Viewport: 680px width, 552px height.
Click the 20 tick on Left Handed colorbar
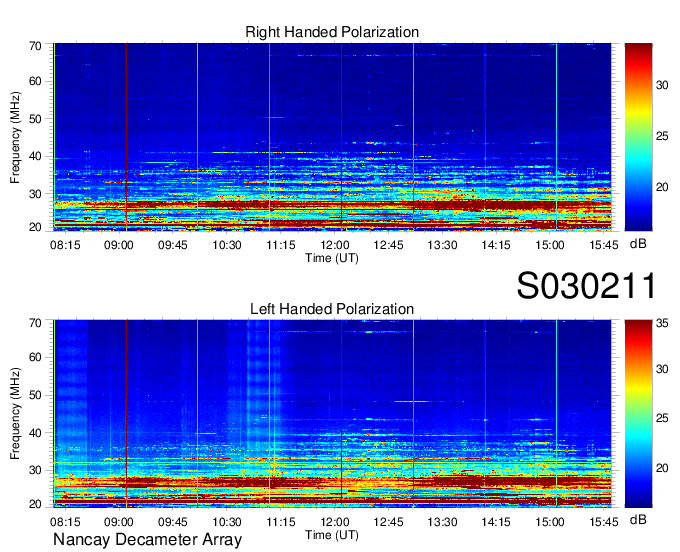coord(662,468)
